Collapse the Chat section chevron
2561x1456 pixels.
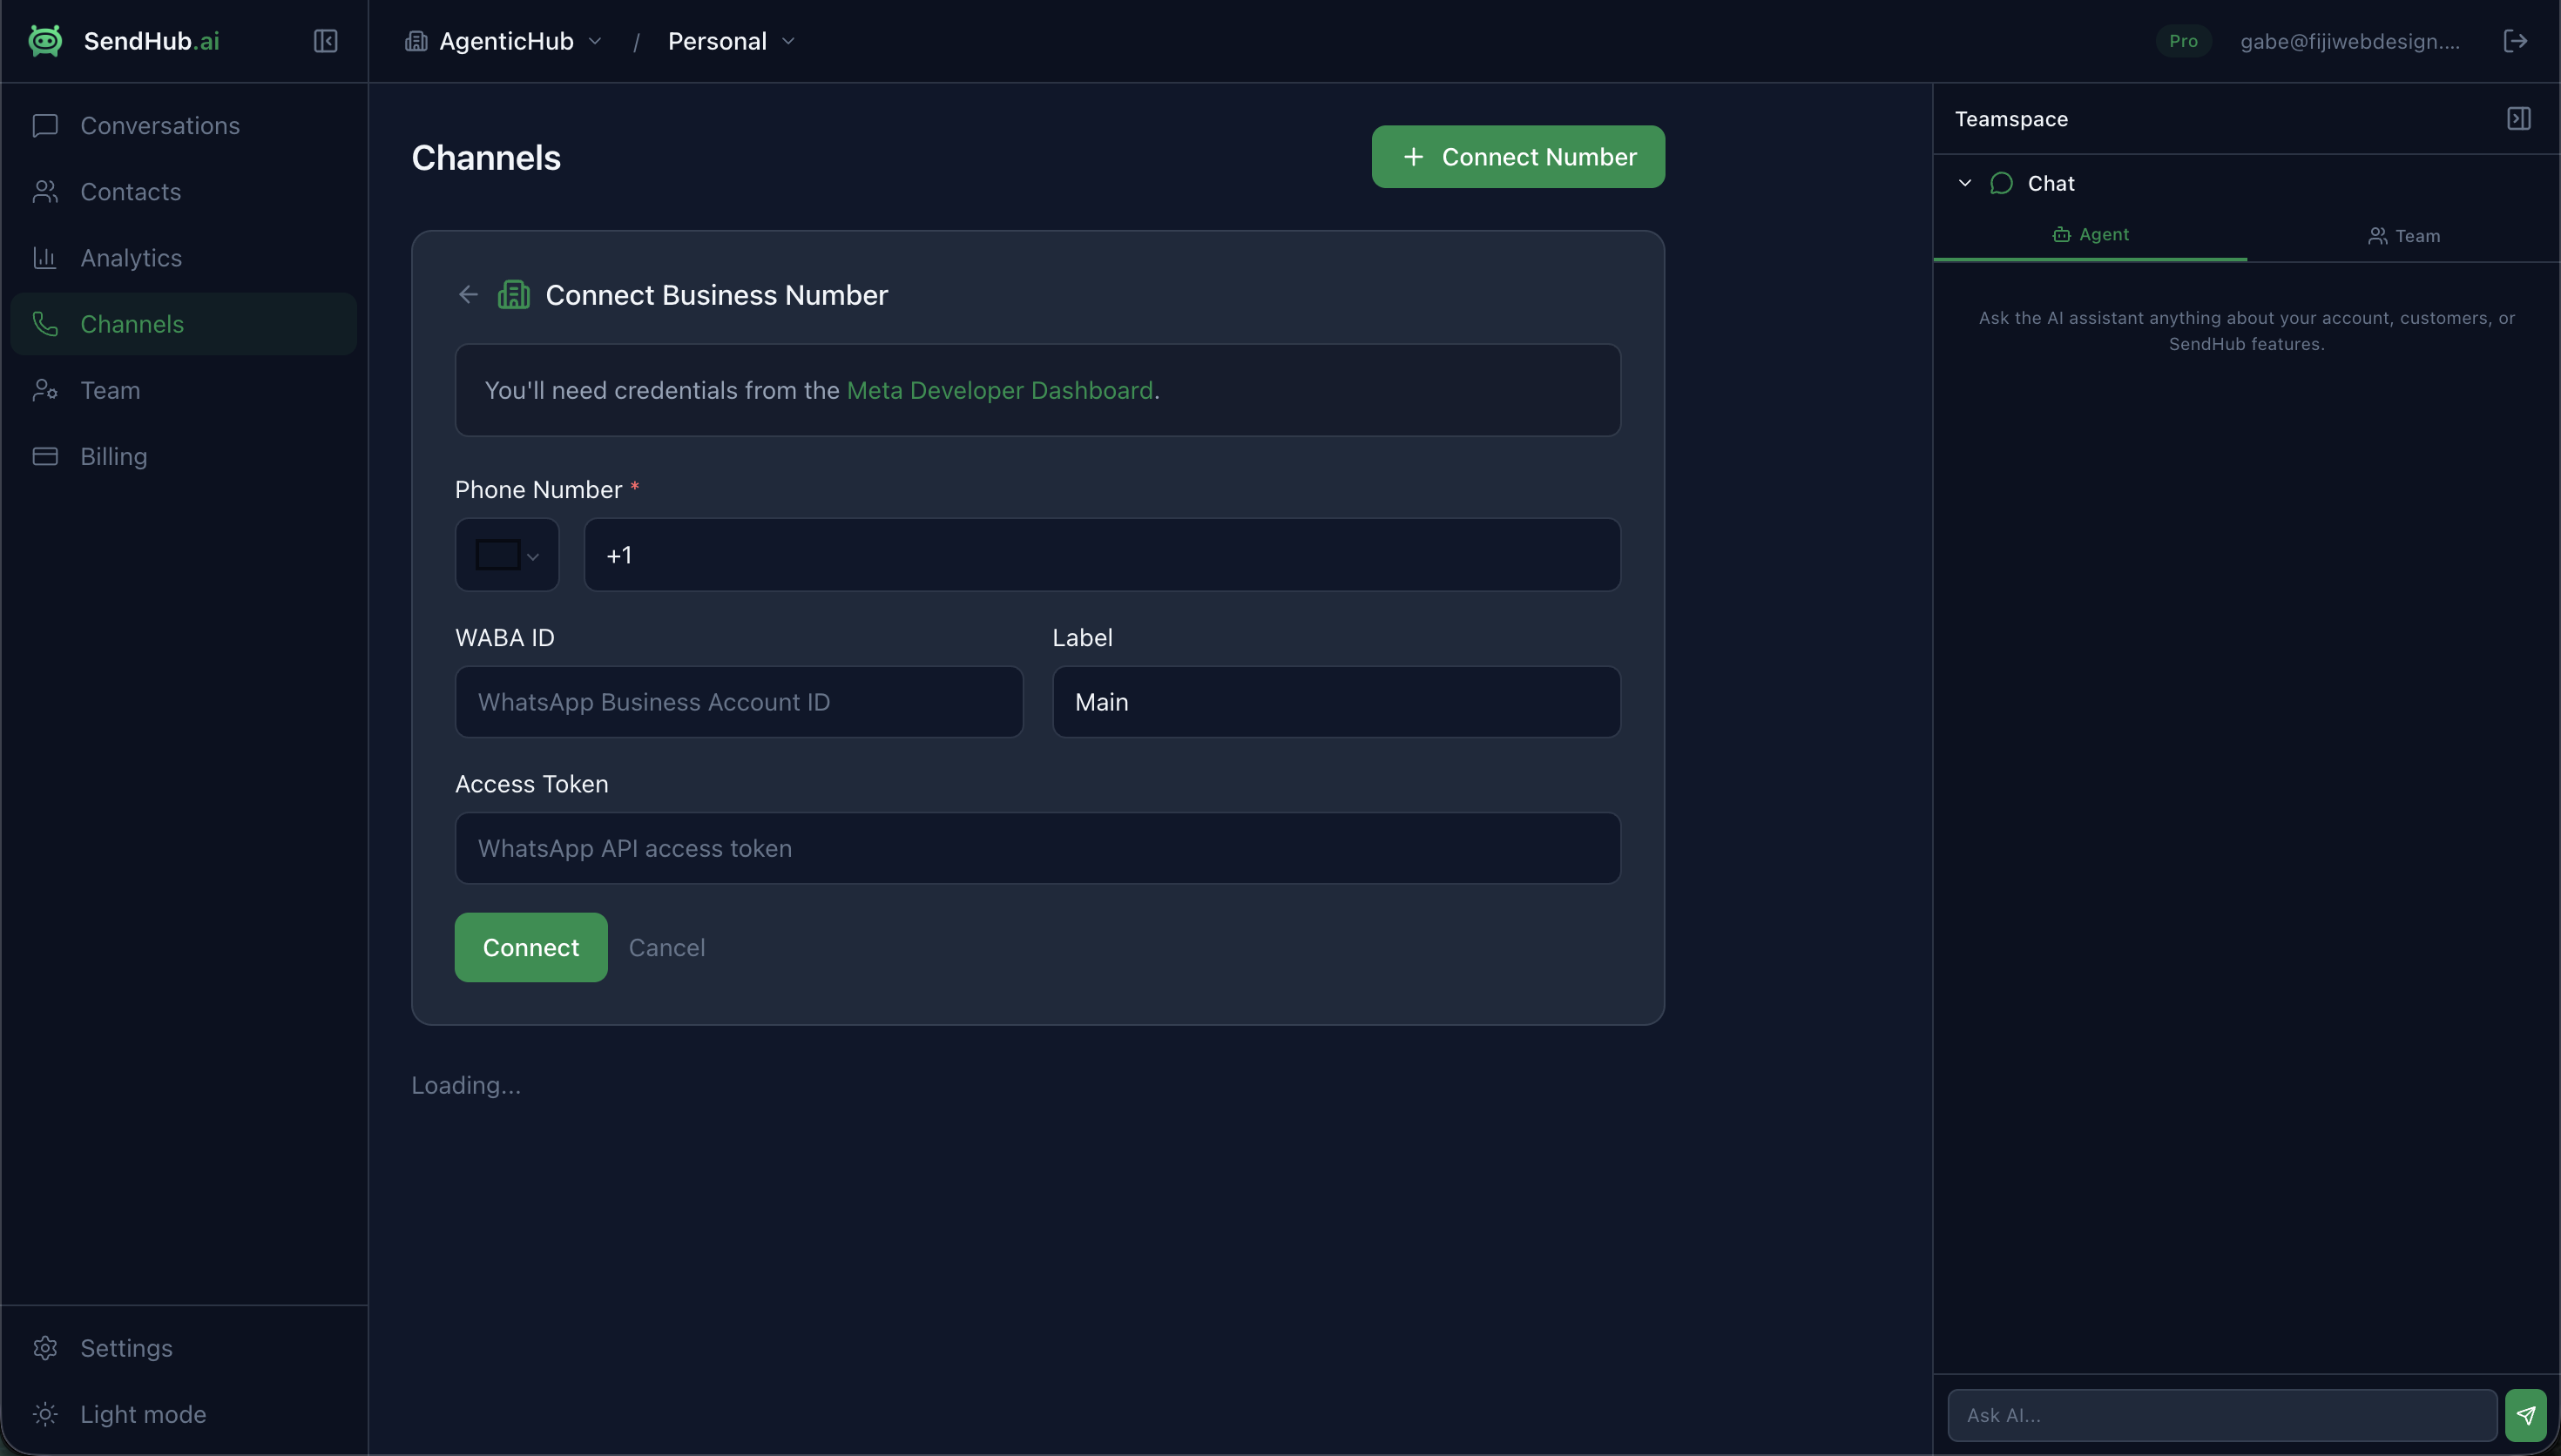coord(1964,183)
